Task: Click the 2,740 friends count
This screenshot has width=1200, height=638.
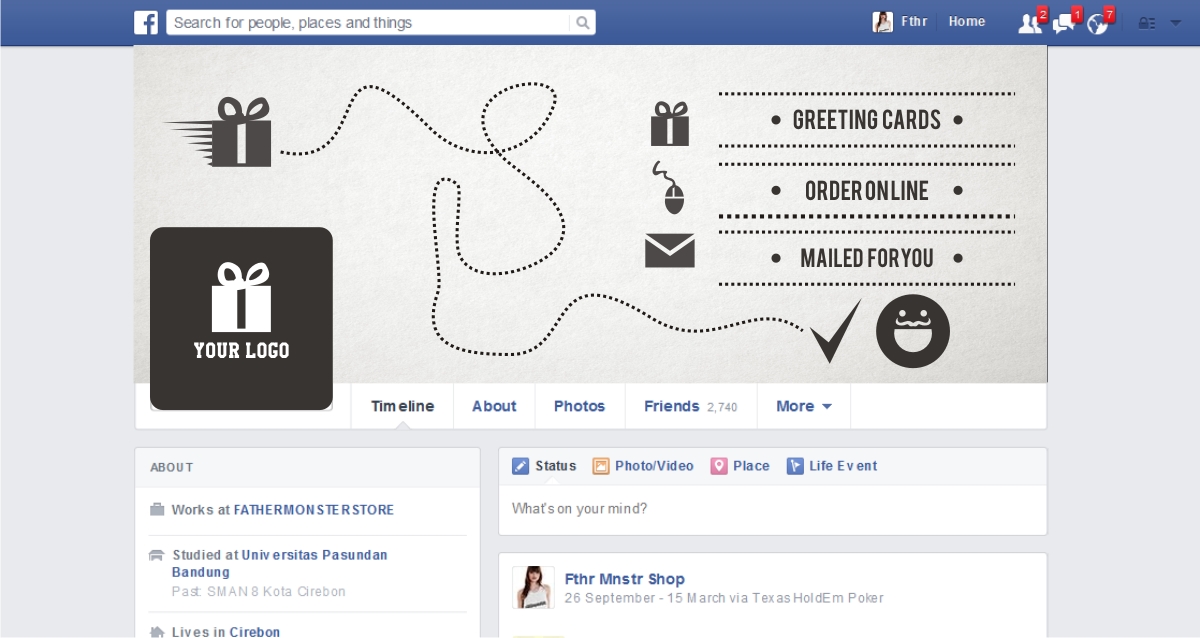Action: coord(722,407)
